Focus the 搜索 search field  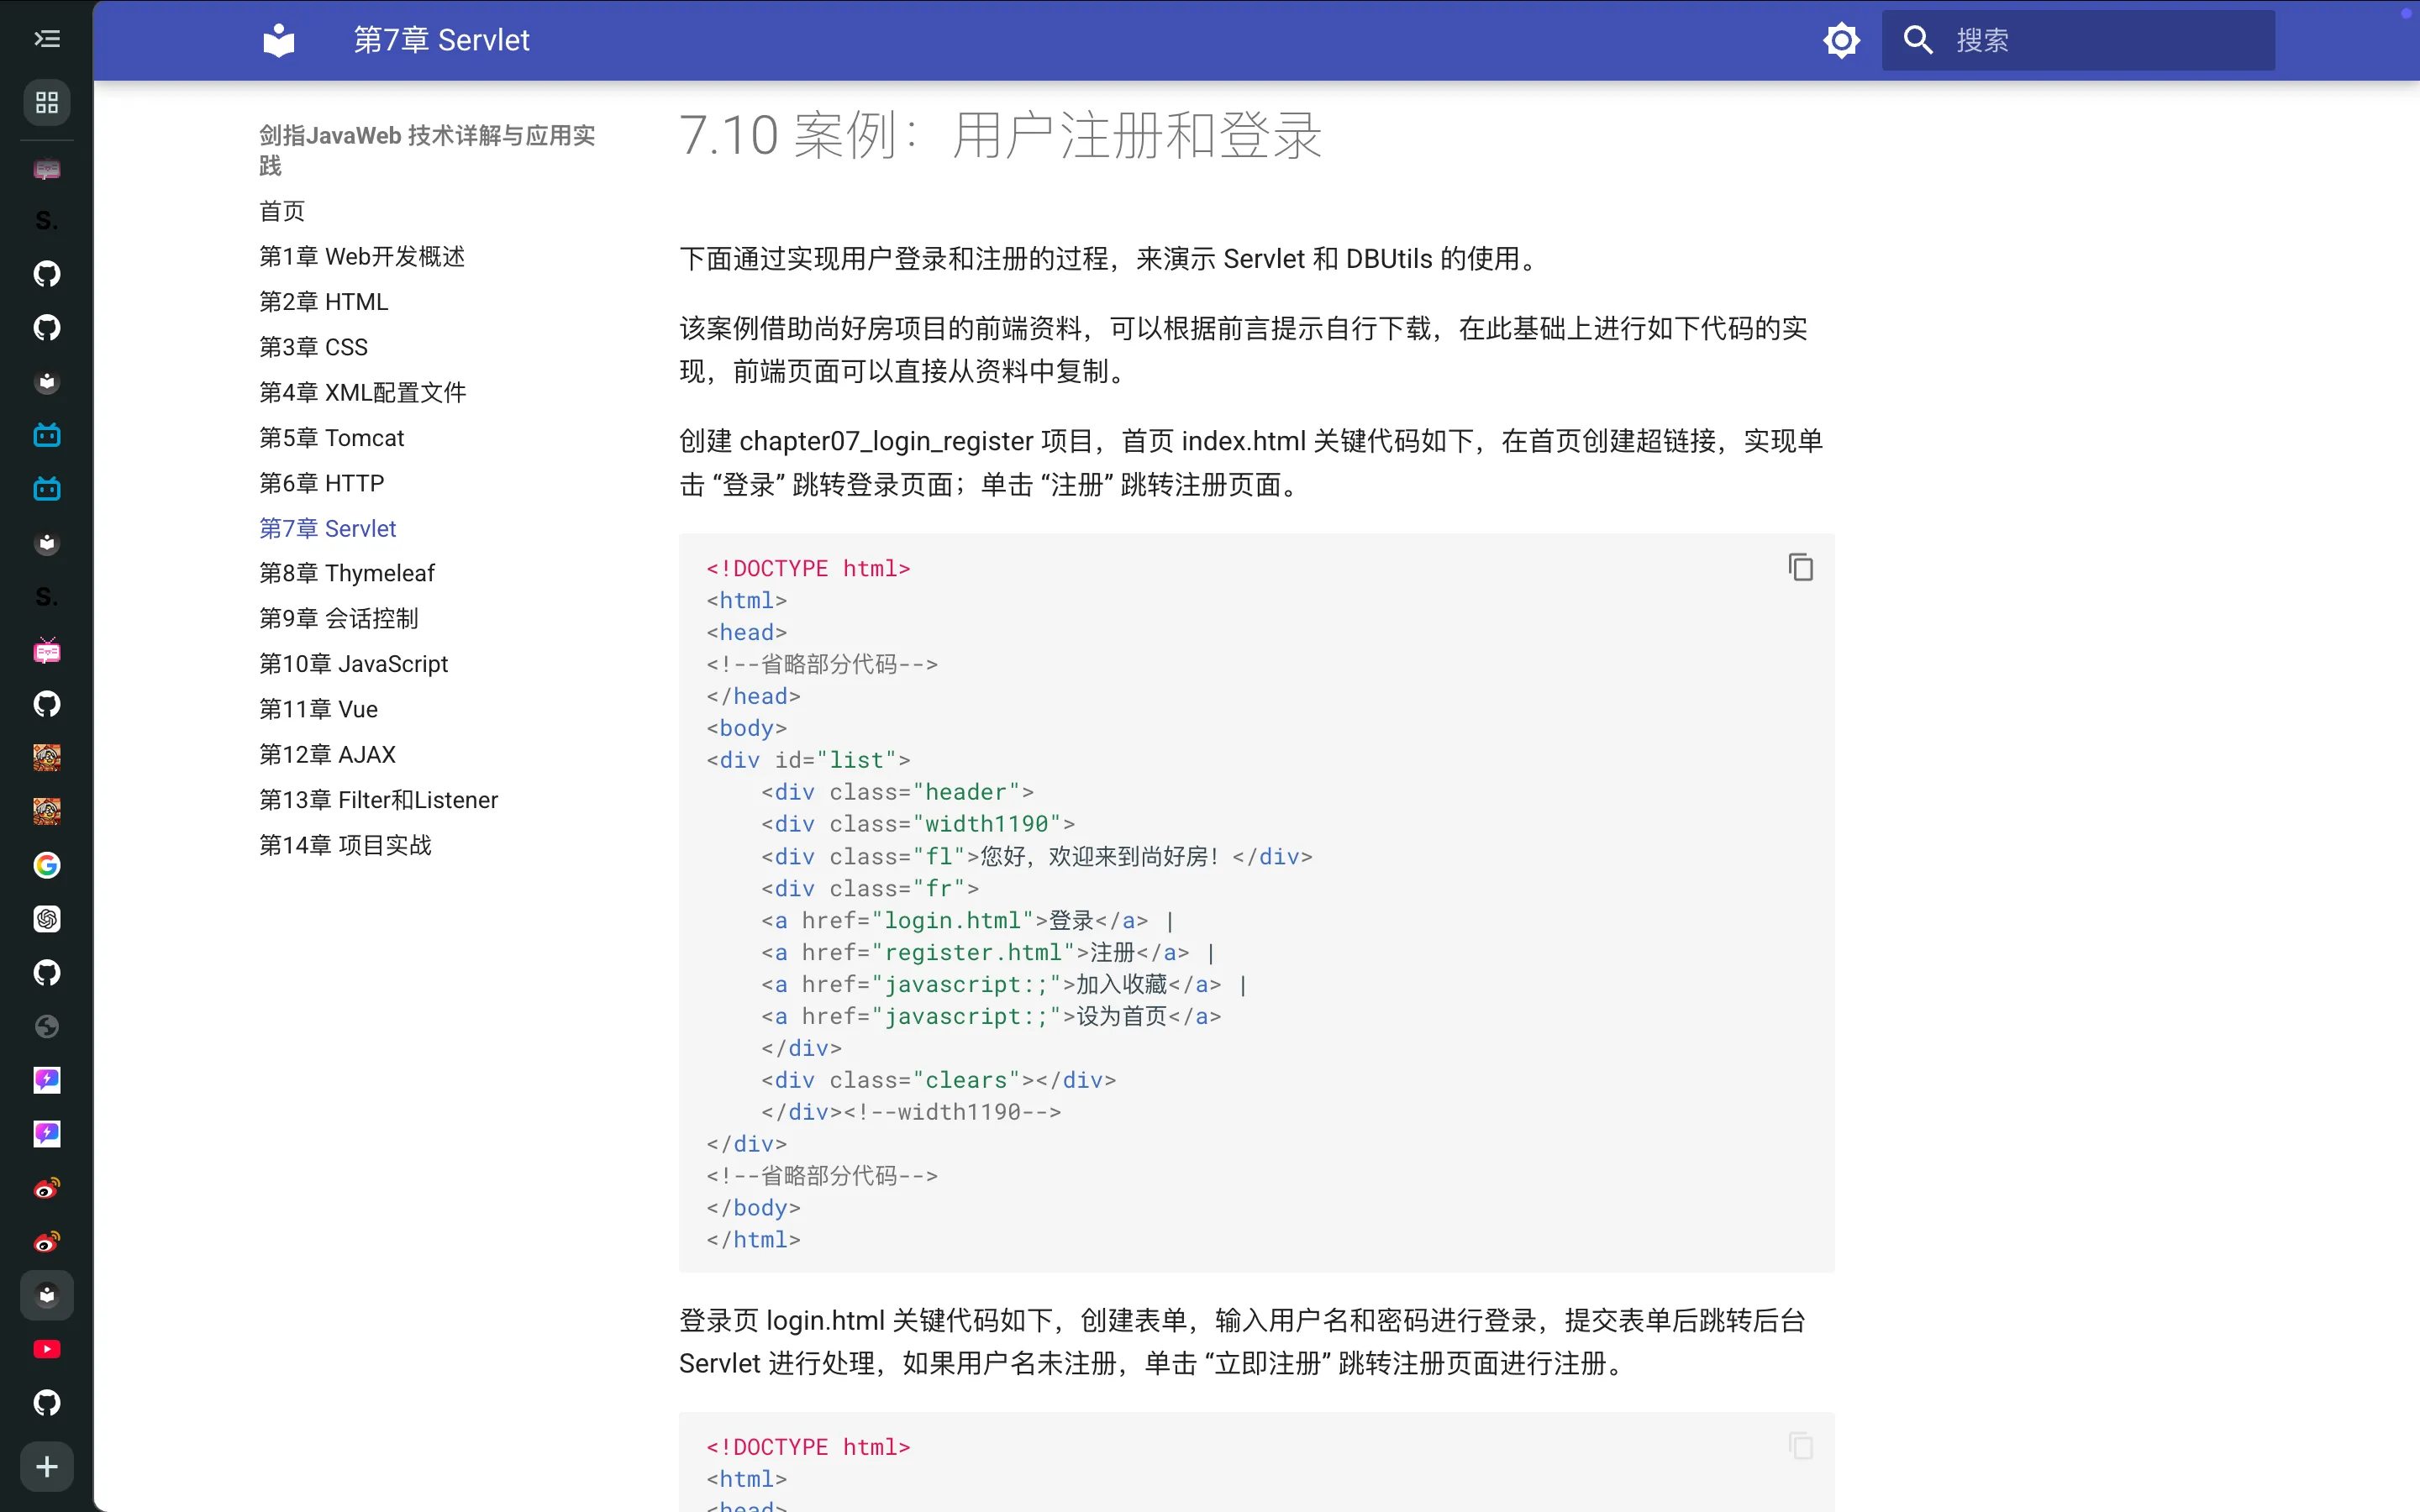click(2078, 40)
